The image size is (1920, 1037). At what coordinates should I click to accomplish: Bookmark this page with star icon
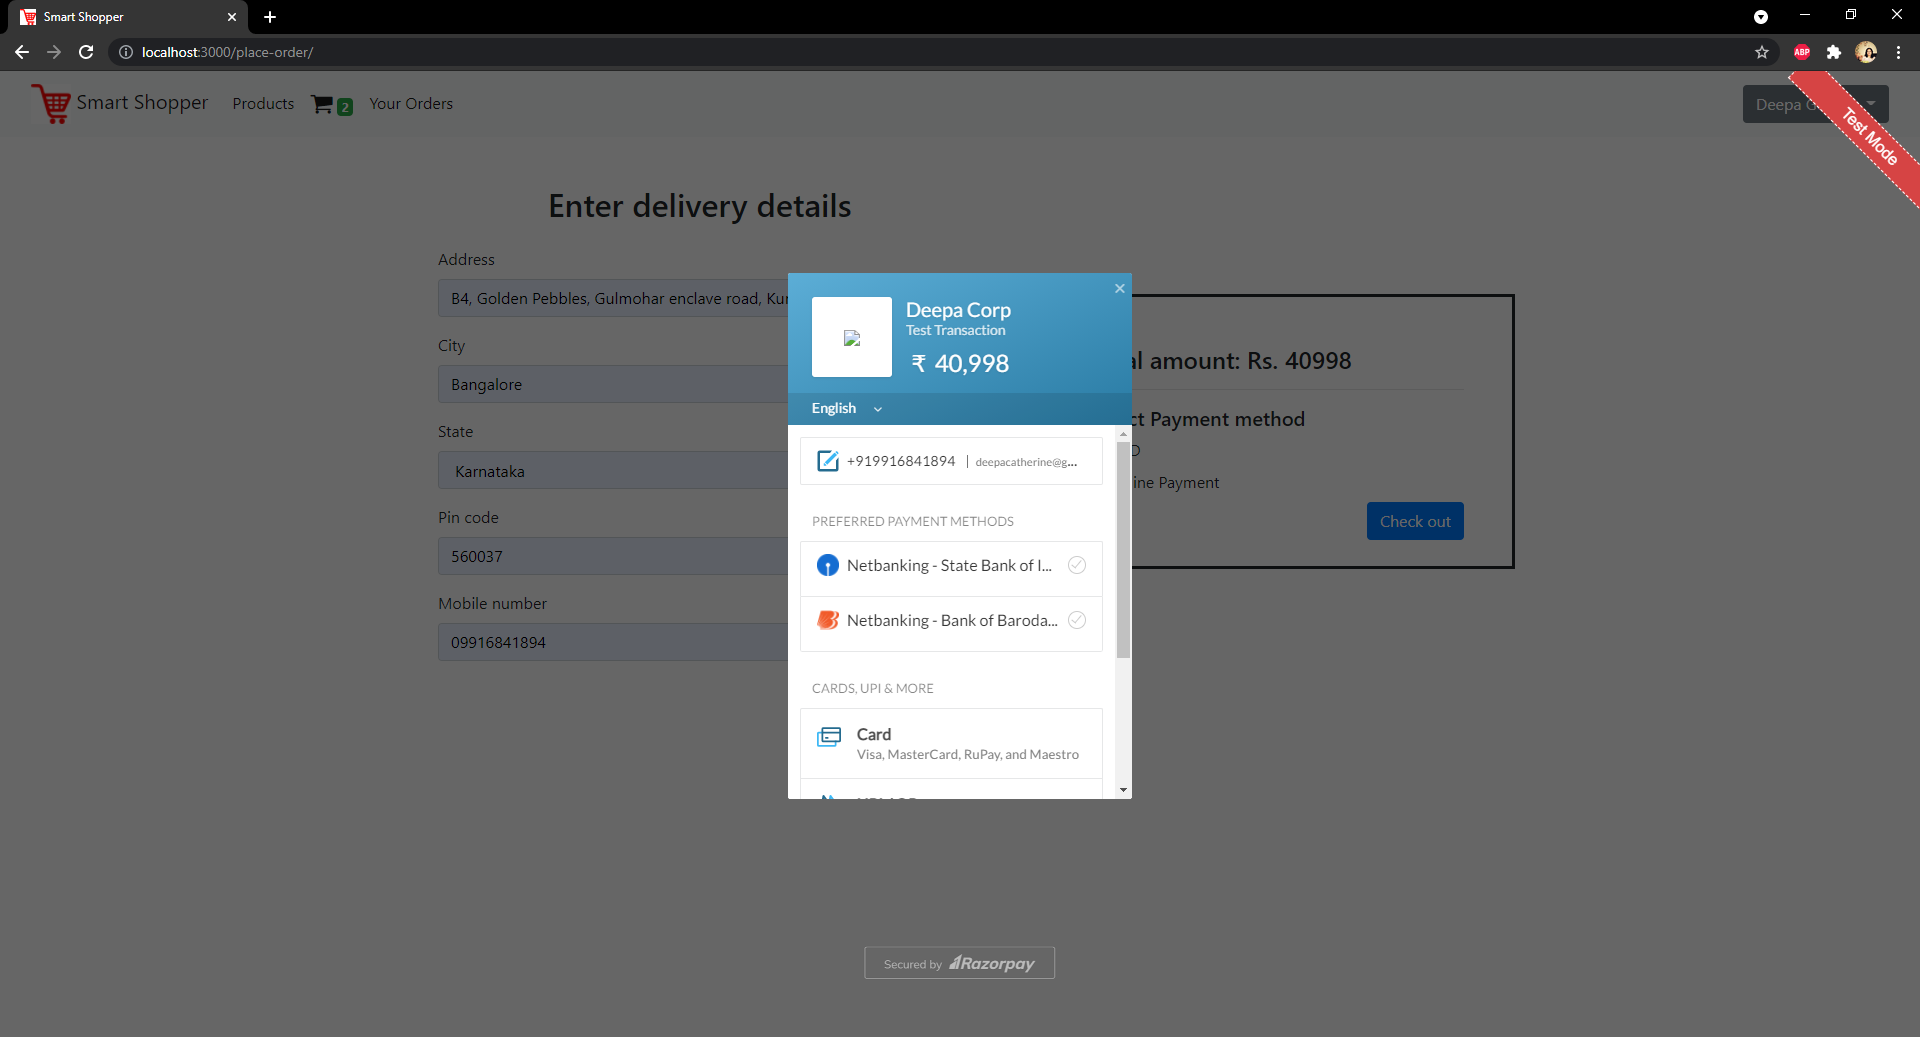[x=1762, y=52]
